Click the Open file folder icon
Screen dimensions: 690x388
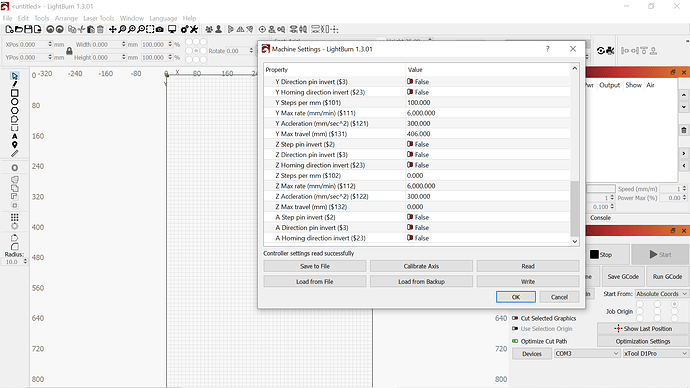click(18, 29)
